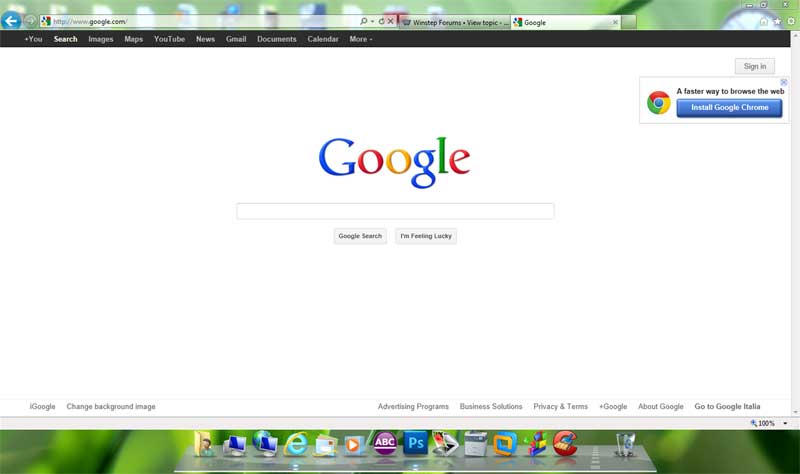
Task: Switch to the Winstep Forums tab
Action: (454, 22)
